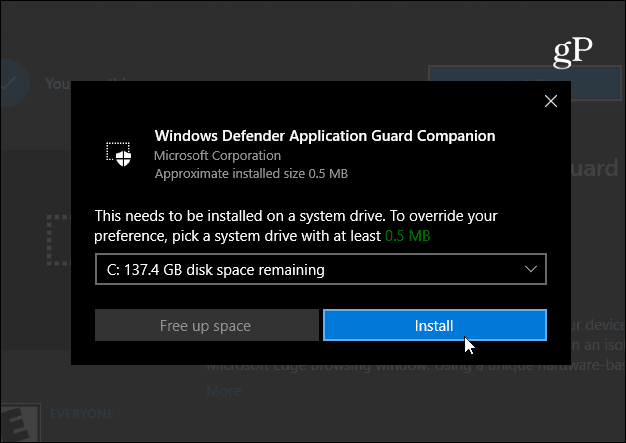Click the ESRB rating icon in background

click(x=20, y=423)
